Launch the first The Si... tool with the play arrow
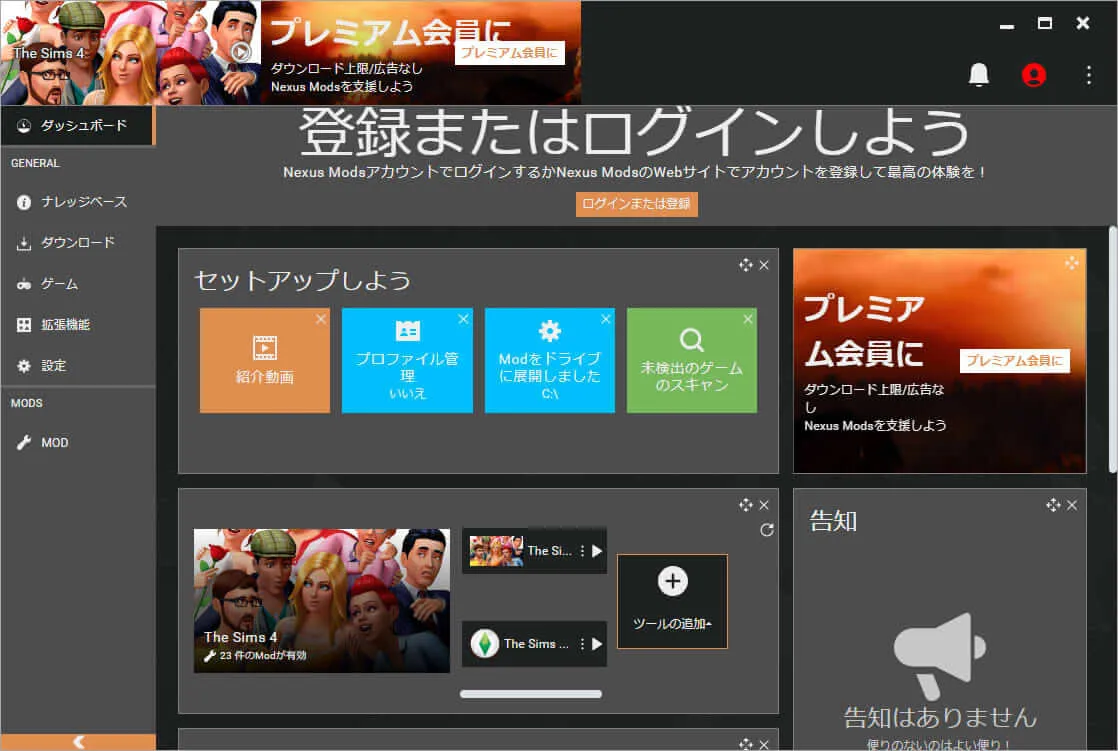This screenshot has height=751, width=1118. click(597, 551)
